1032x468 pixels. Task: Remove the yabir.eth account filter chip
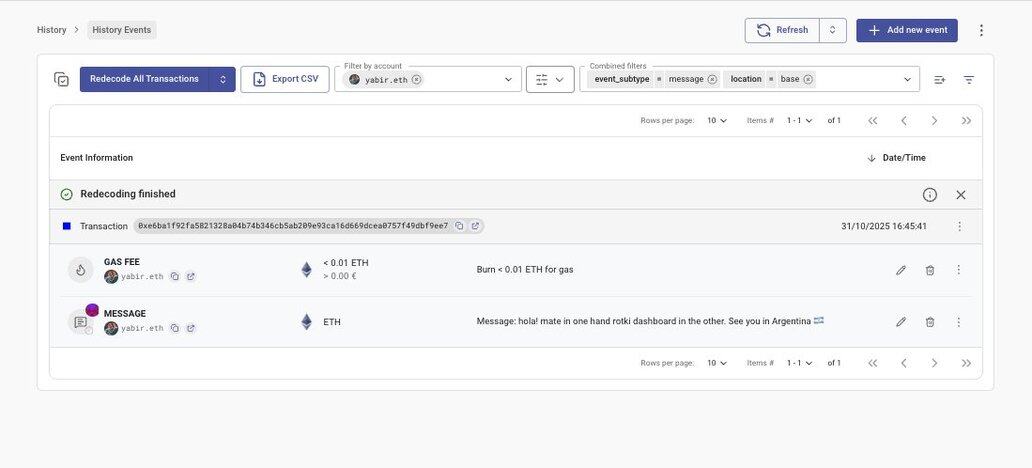(416, 80)
